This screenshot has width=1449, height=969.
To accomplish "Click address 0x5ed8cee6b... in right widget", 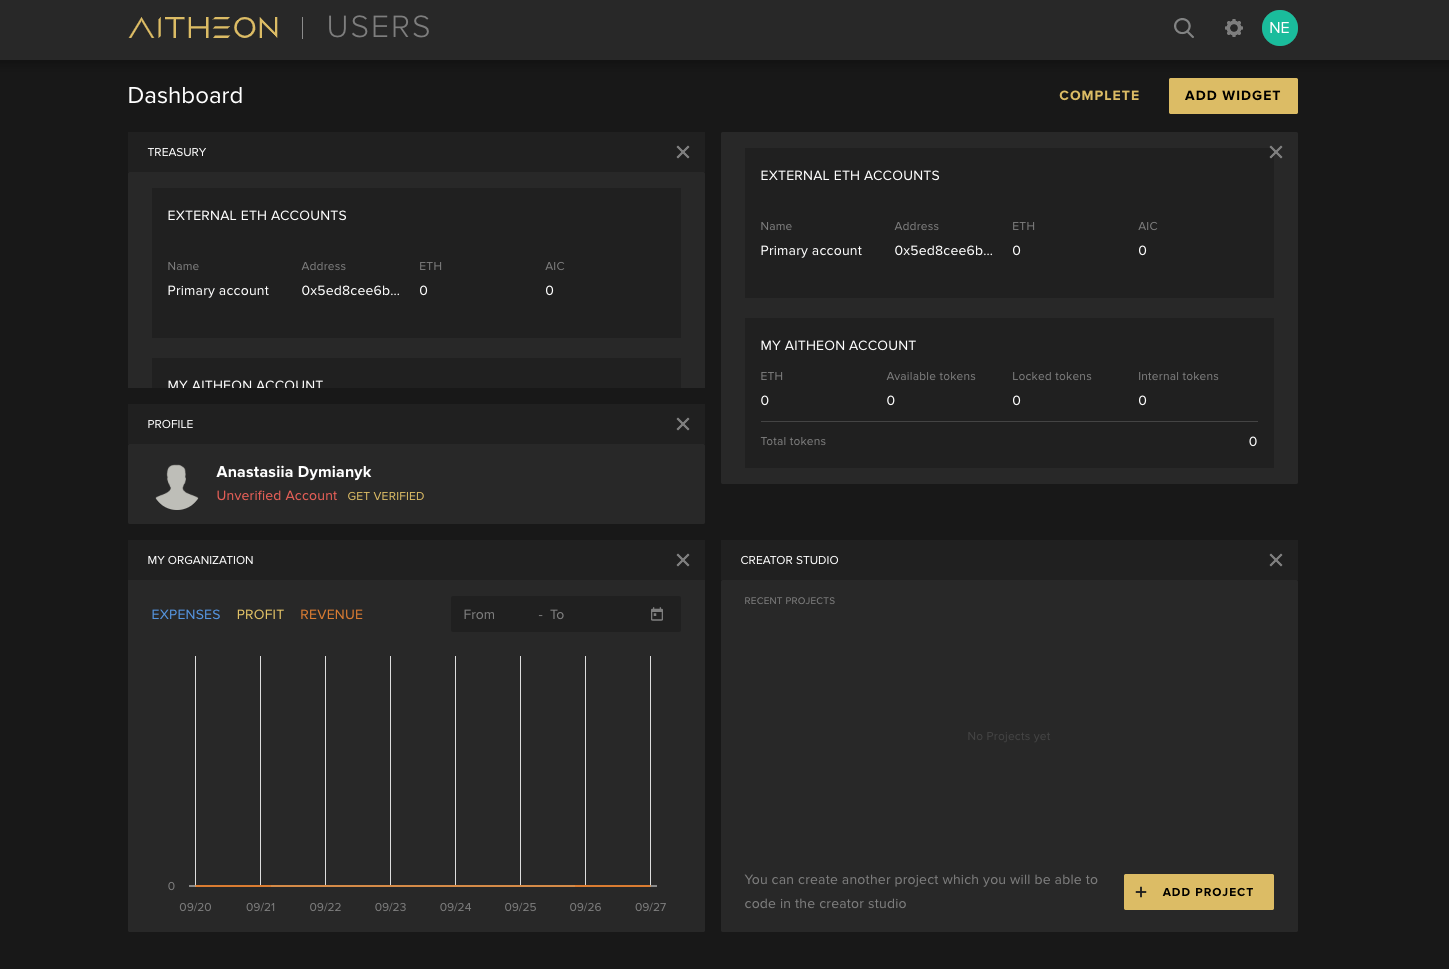I will (943, 251).
